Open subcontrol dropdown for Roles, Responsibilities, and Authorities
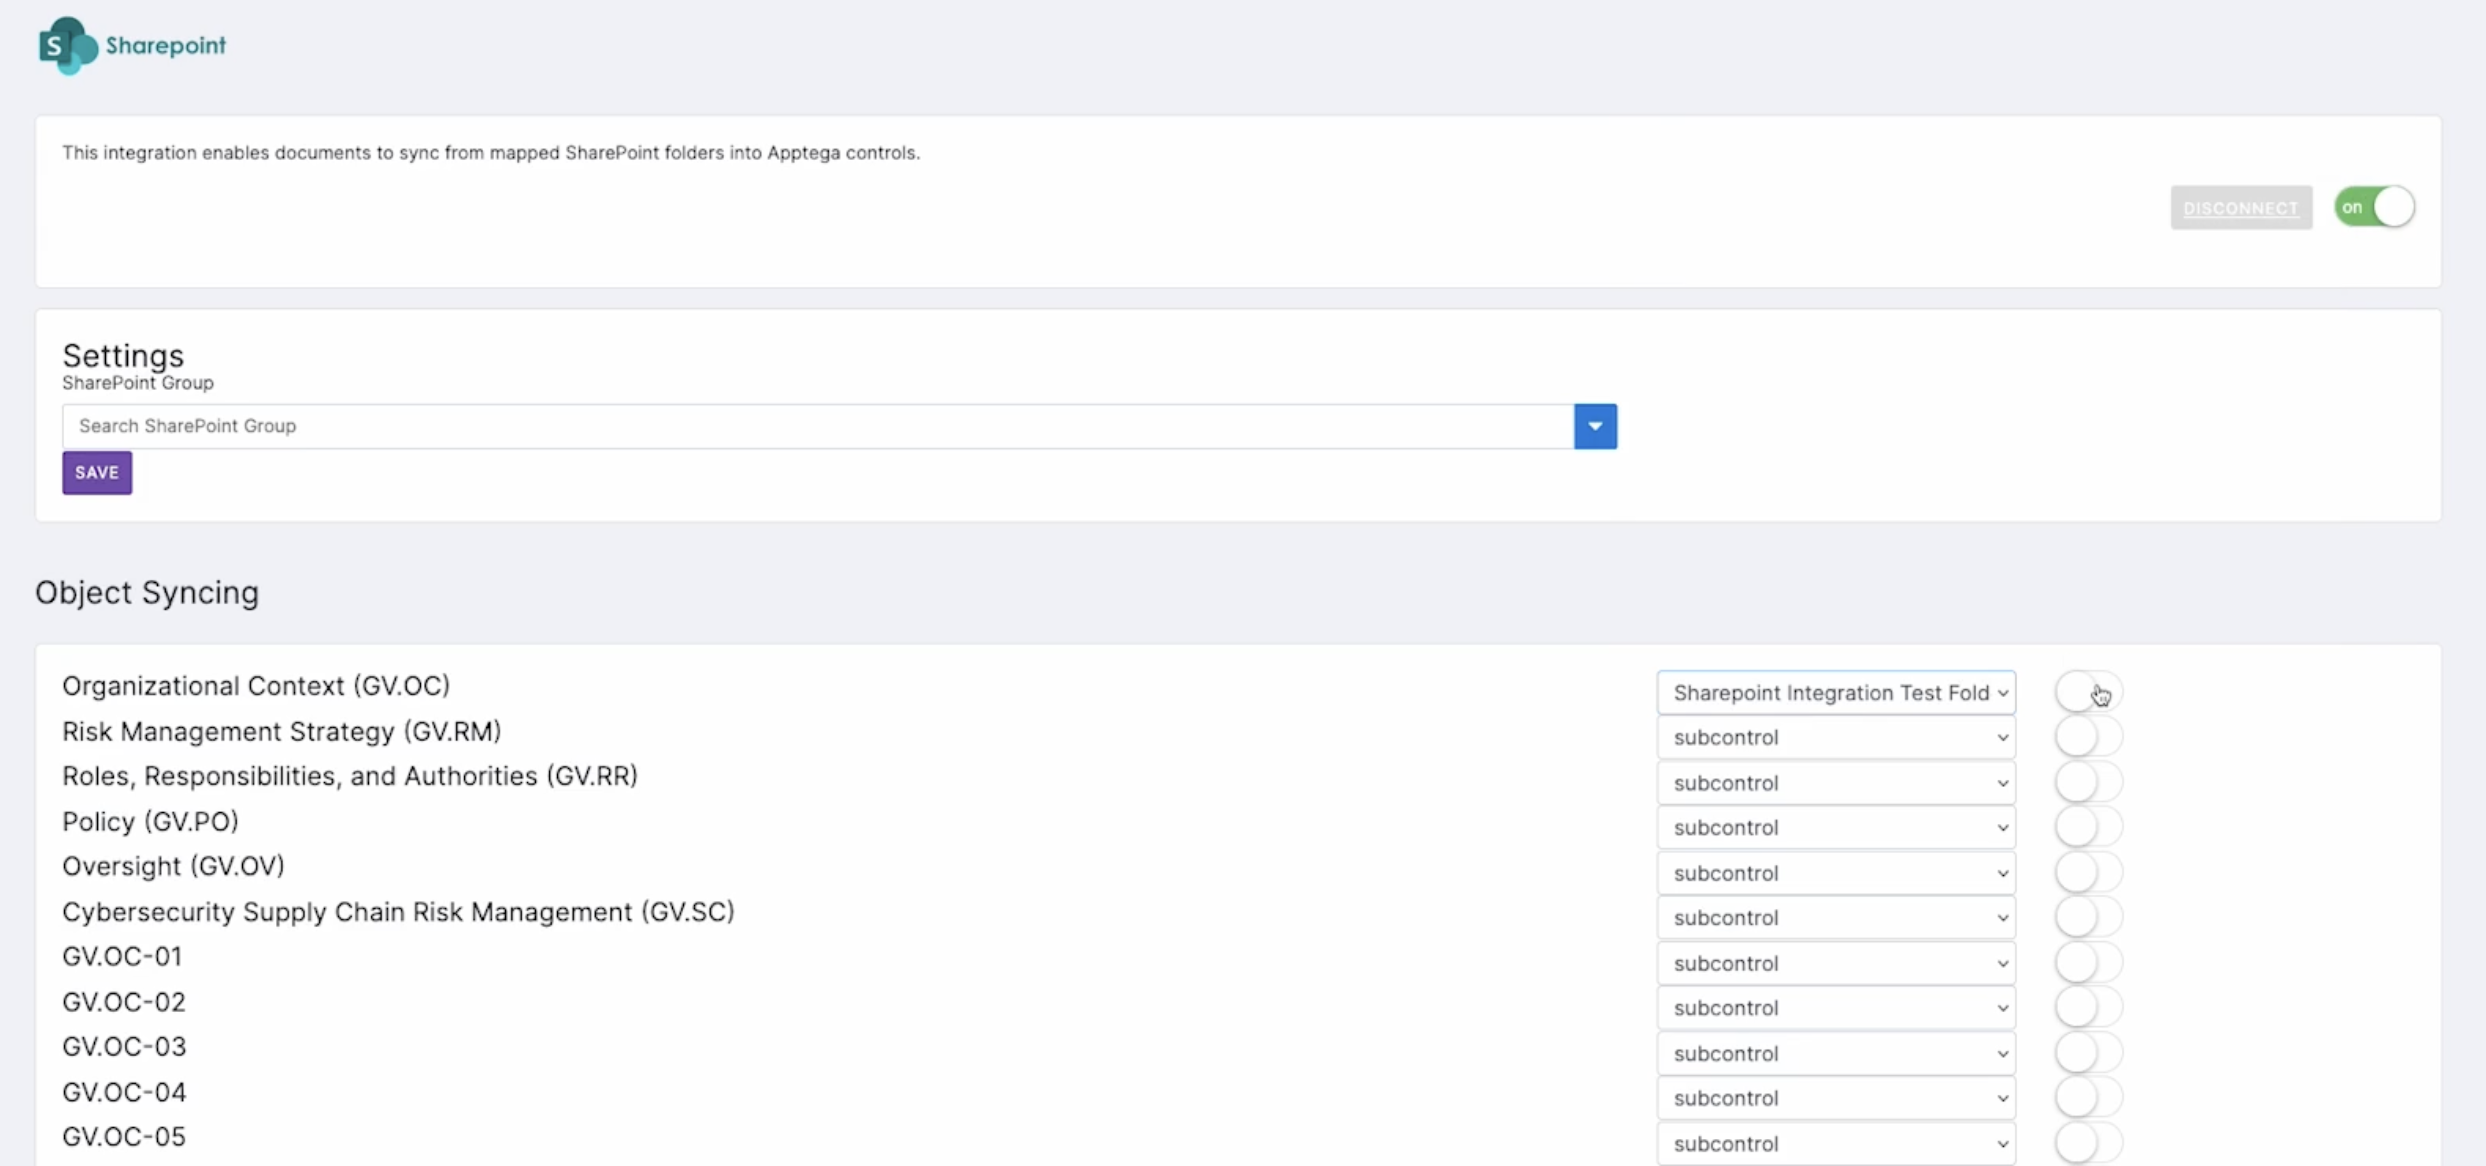The height and width of the screenshot is (1166, 2486). coord(1835,782)
